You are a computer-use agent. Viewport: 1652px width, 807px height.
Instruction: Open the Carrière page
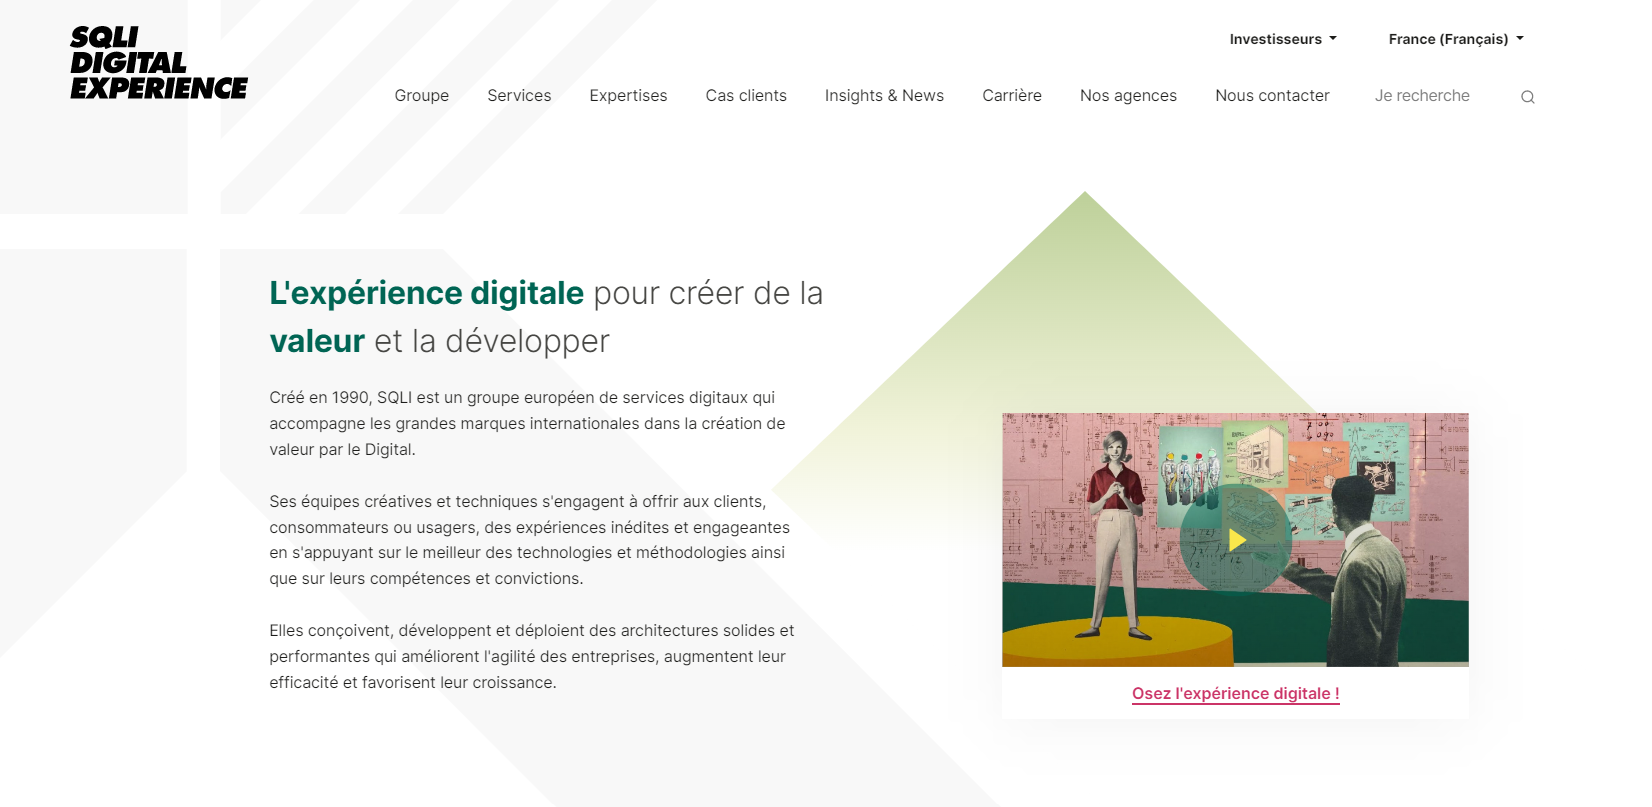[x=1011, y=96]
